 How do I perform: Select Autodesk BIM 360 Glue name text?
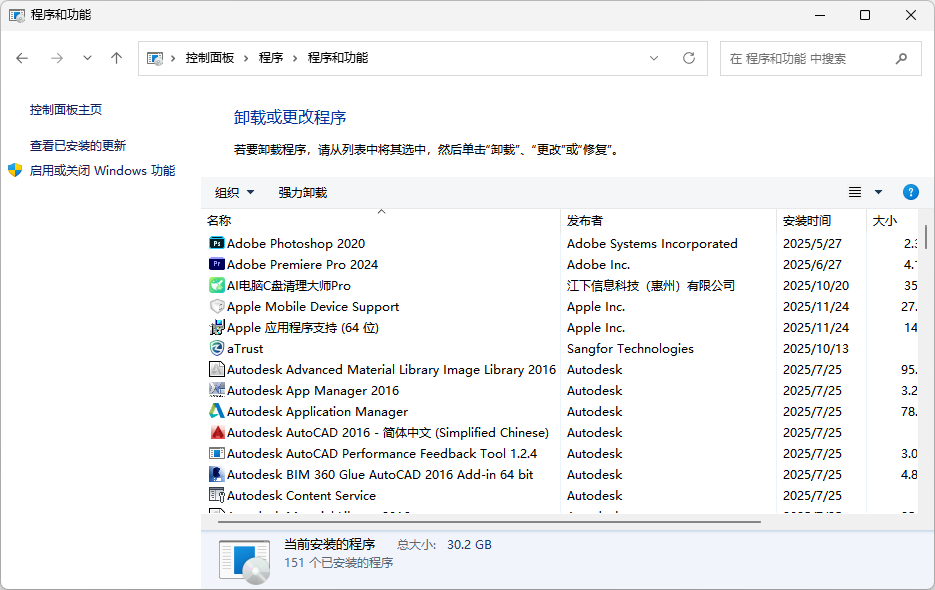coord(380,474)
